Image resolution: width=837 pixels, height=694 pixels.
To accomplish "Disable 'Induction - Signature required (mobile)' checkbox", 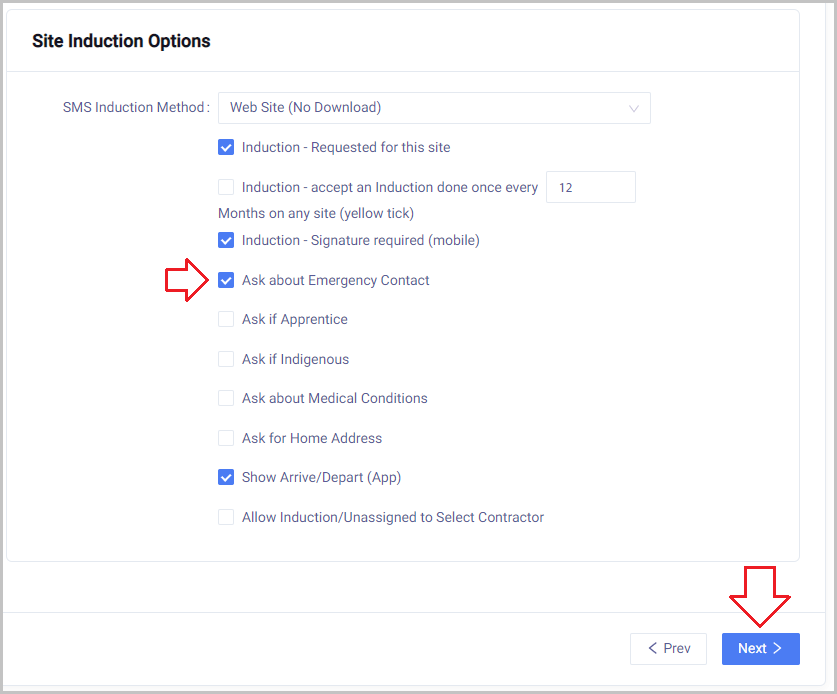I will 226,240.
